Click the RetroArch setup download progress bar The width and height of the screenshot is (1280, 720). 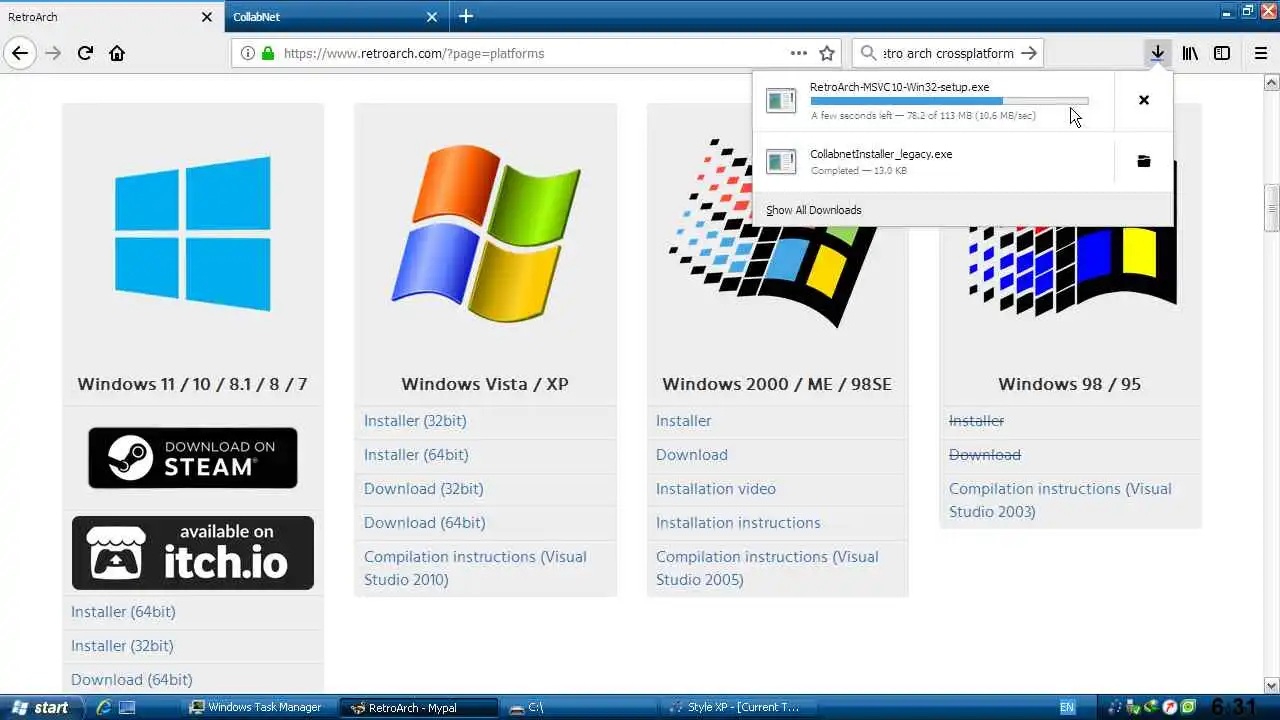point(949,101)
